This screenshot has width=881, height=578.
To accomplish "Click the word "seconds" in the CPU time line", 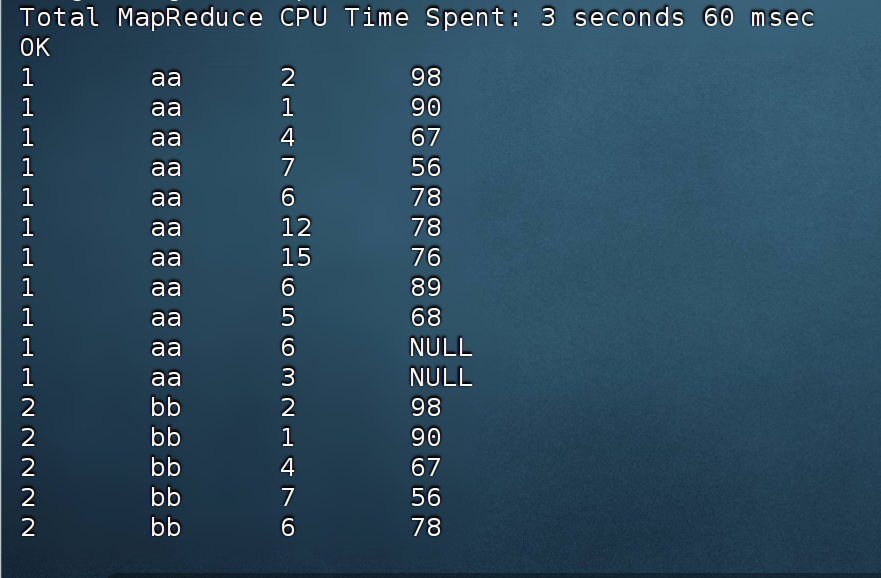I will (x=629, y=18).
